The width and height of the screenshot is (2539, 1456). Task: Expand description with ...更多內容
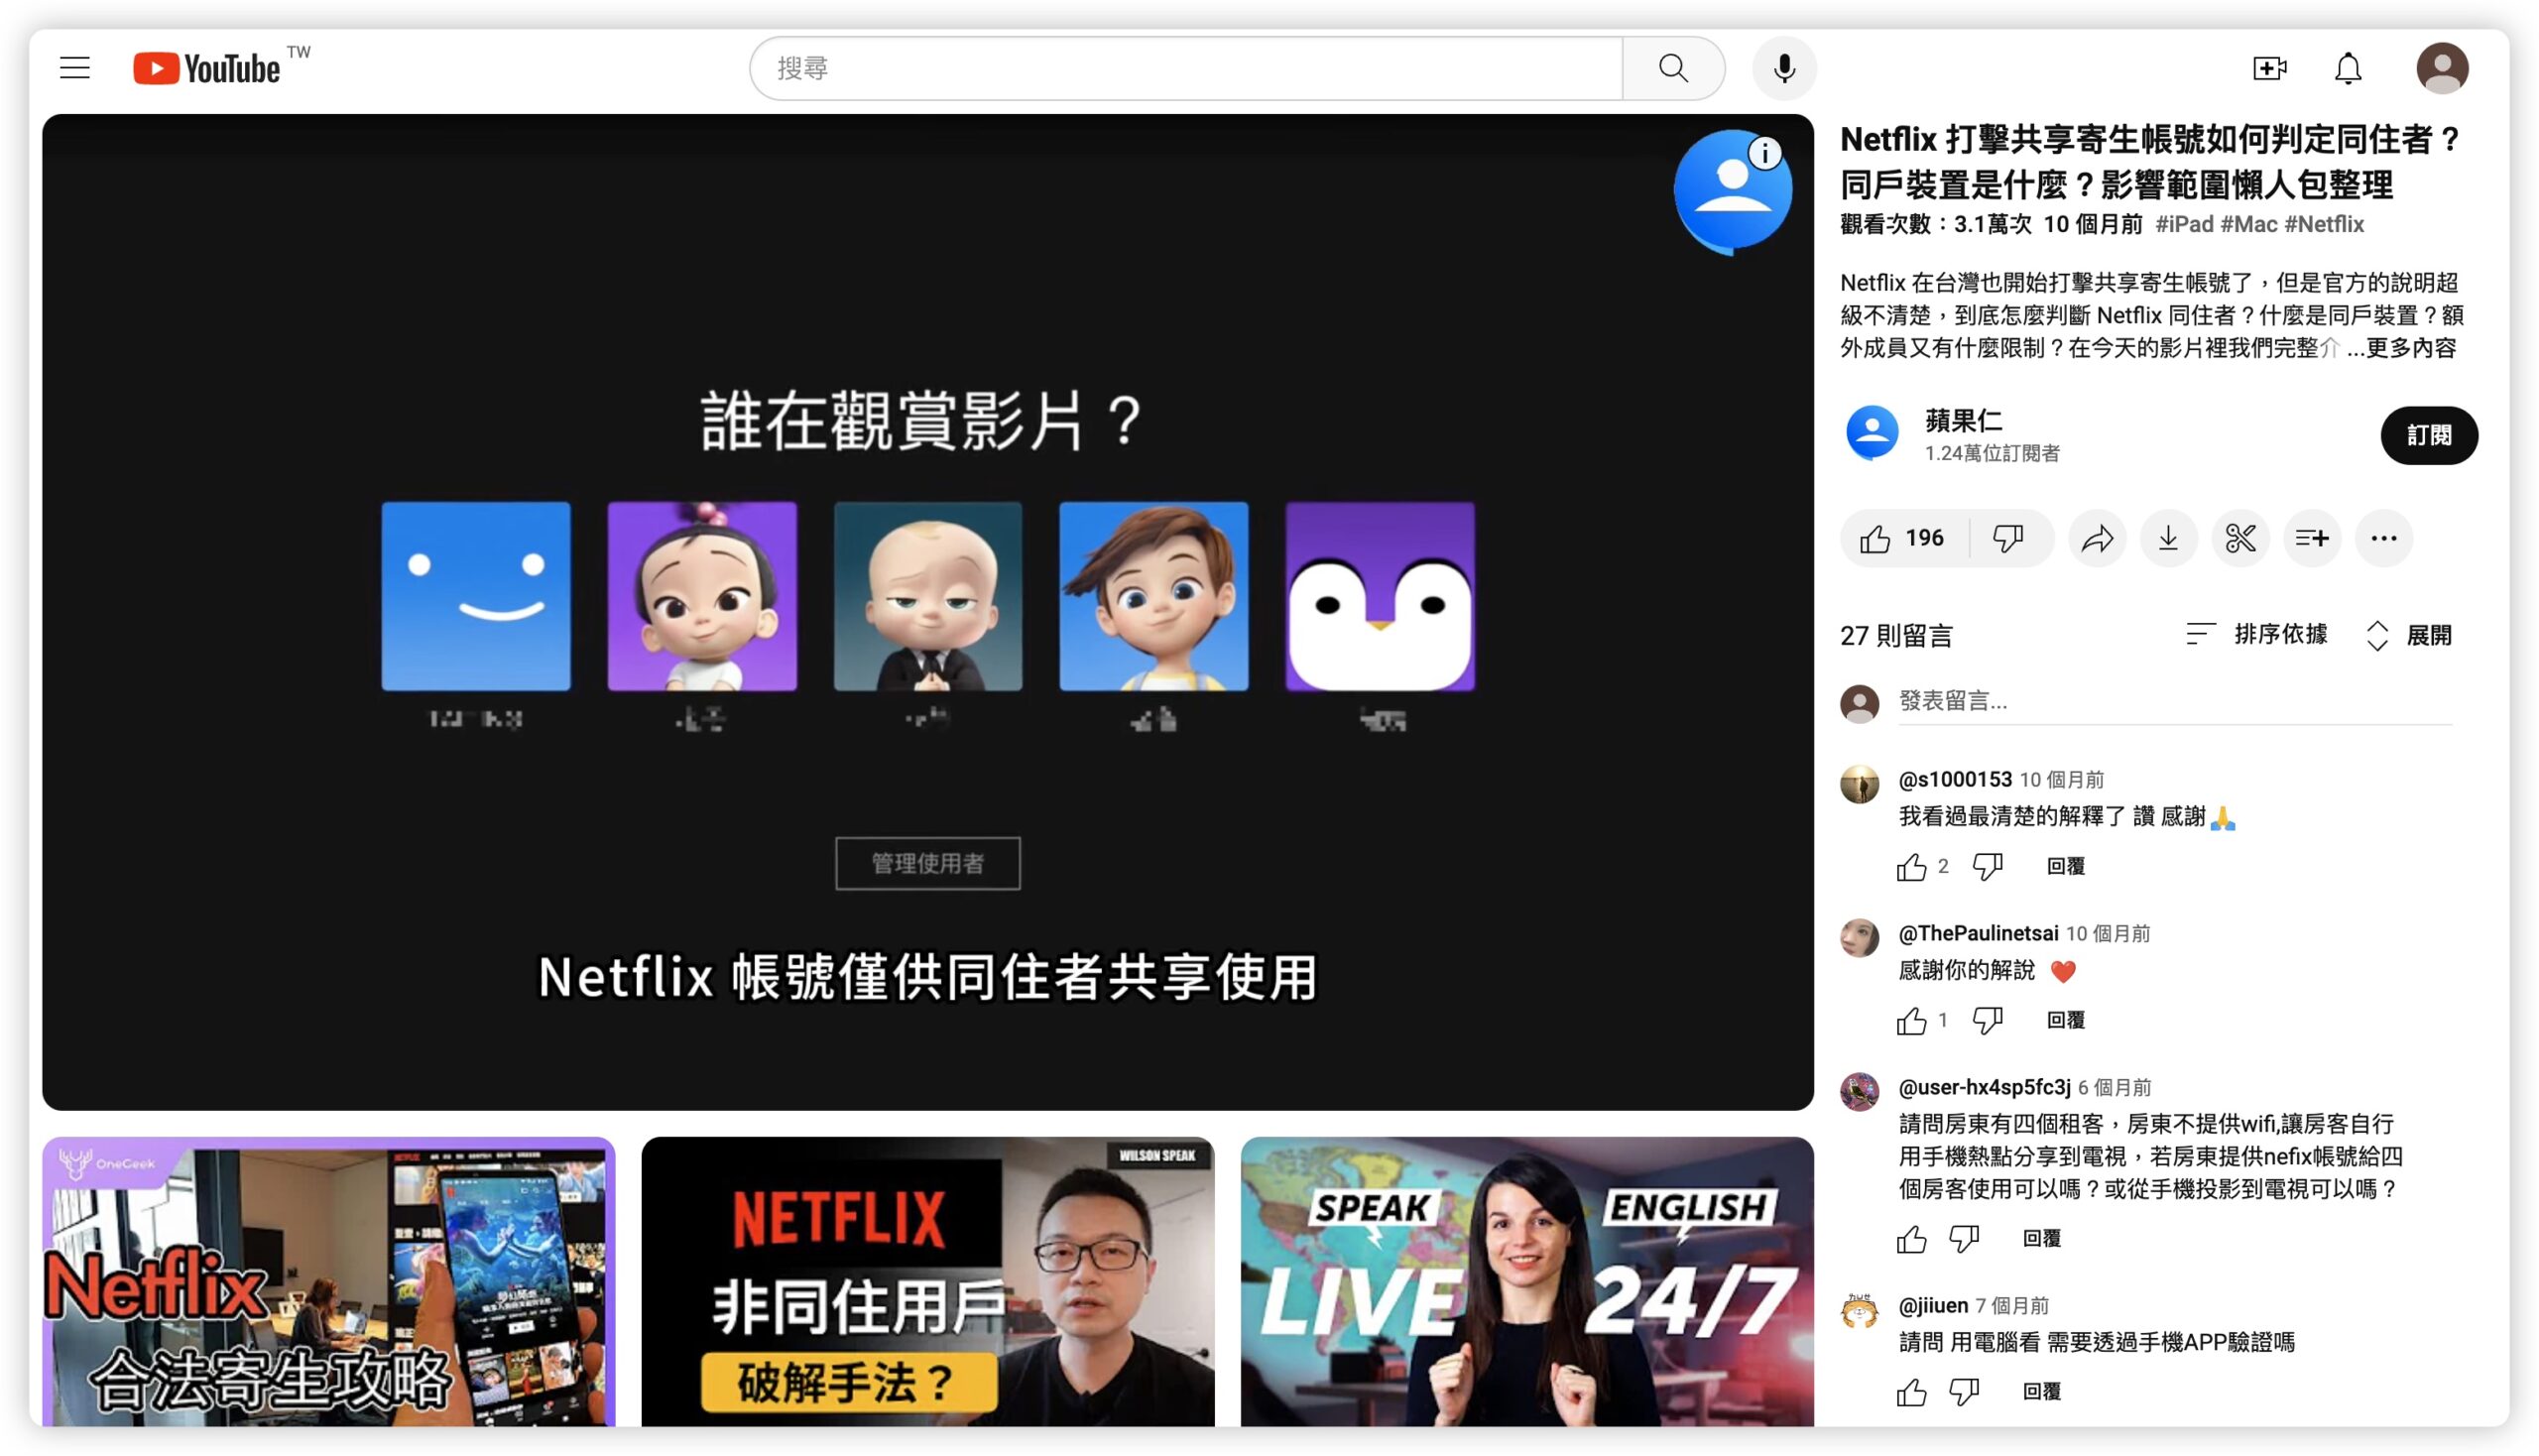[2401, 348]
